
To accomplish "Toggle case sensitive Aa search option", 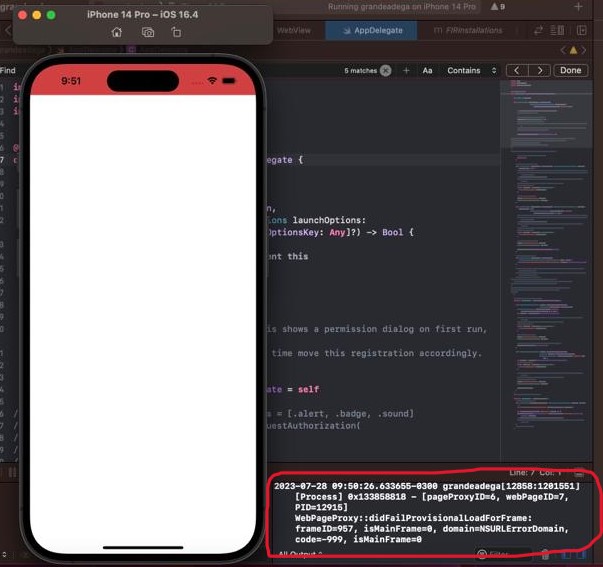I will pos(427,71).
